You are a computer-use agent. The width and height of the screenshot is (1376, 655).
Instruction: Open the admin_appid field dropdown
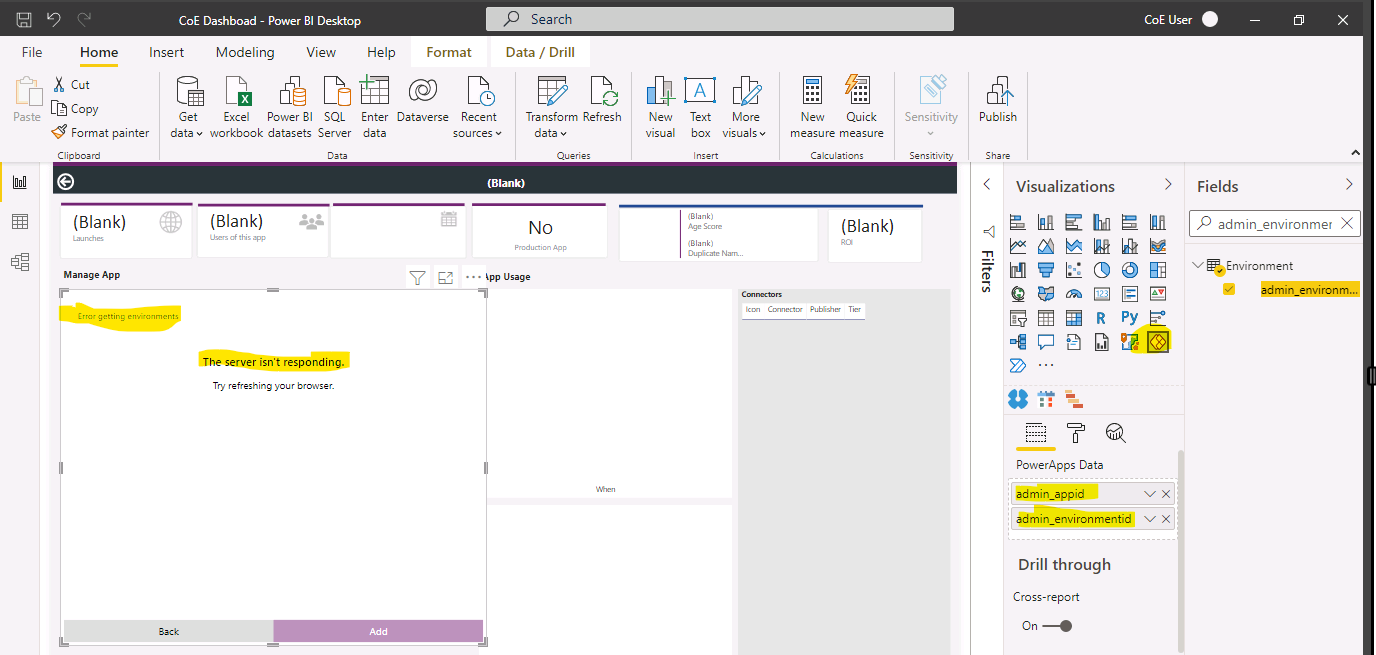click(1148, 493)
